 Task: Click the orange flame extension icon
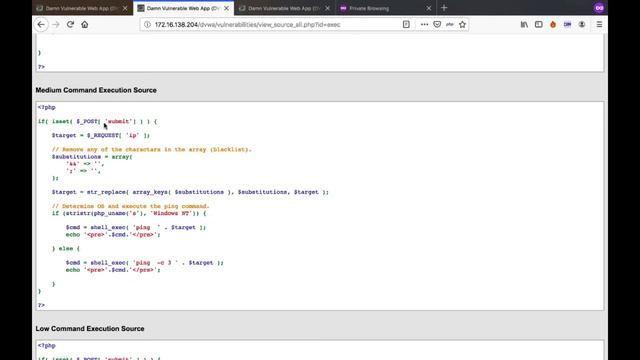point(553,24)
